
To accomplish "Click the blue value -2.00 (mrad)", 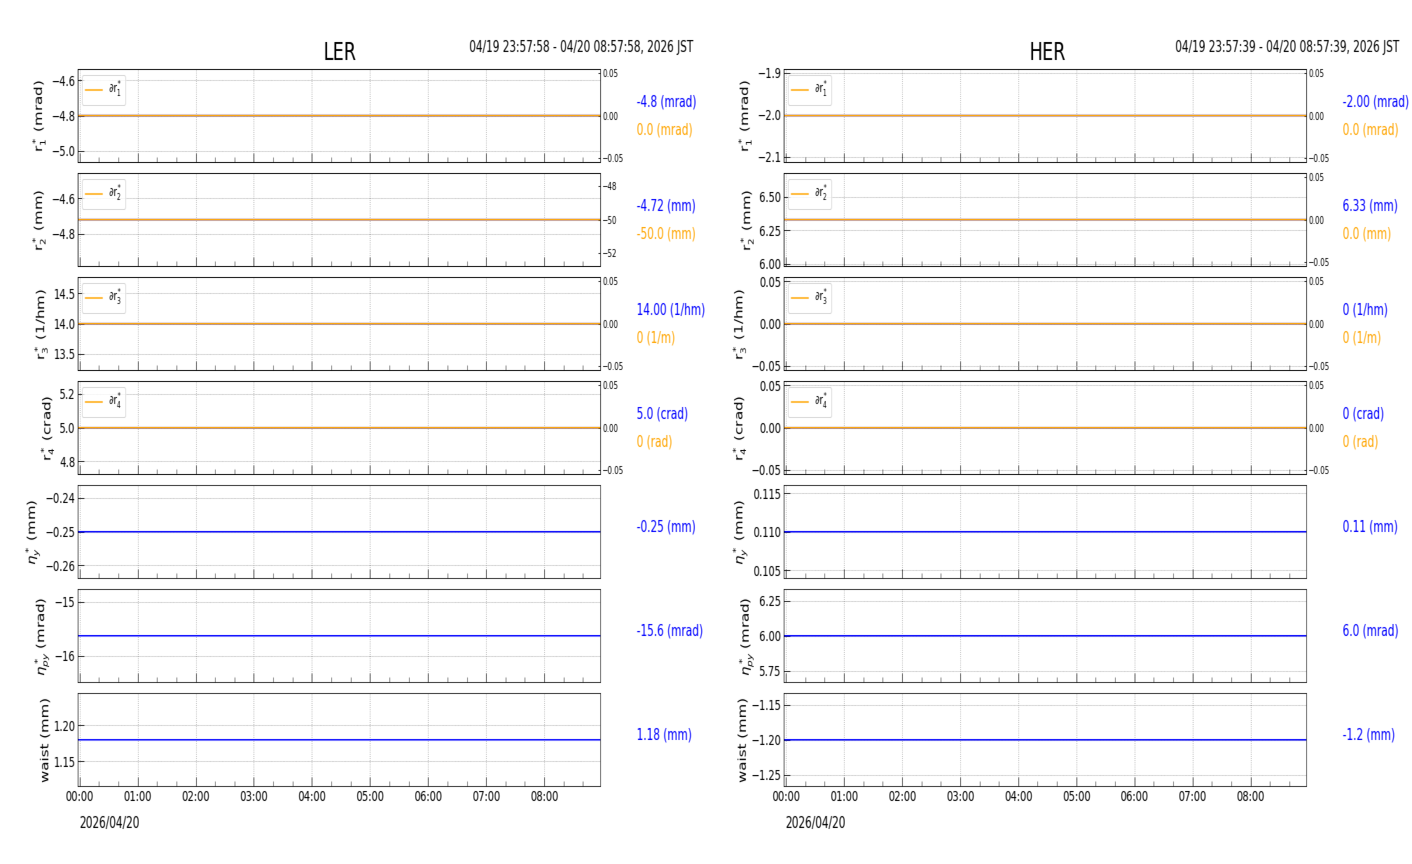I will (x=1375, y=102).
